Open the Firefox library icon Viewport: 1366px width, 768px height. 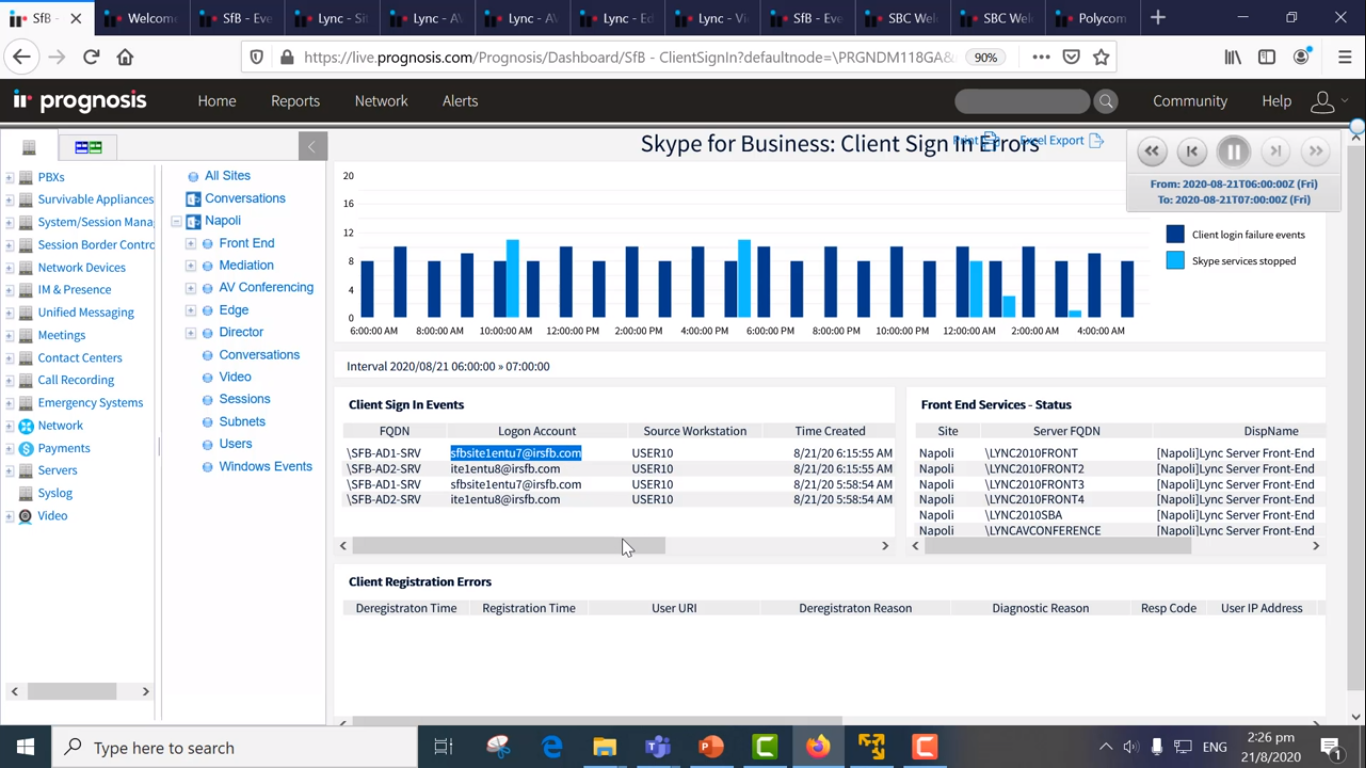(1233, 57)
